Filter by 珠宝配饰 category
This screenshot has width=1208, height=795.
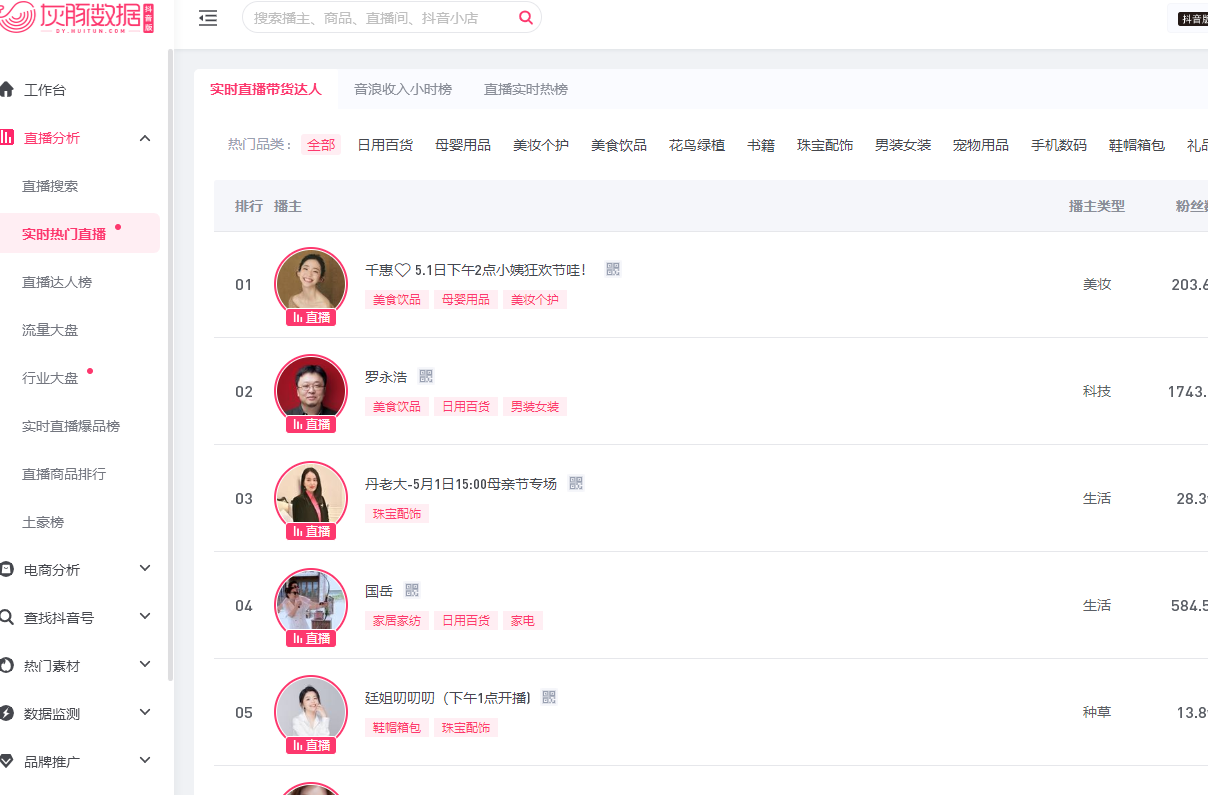[825, 145]
